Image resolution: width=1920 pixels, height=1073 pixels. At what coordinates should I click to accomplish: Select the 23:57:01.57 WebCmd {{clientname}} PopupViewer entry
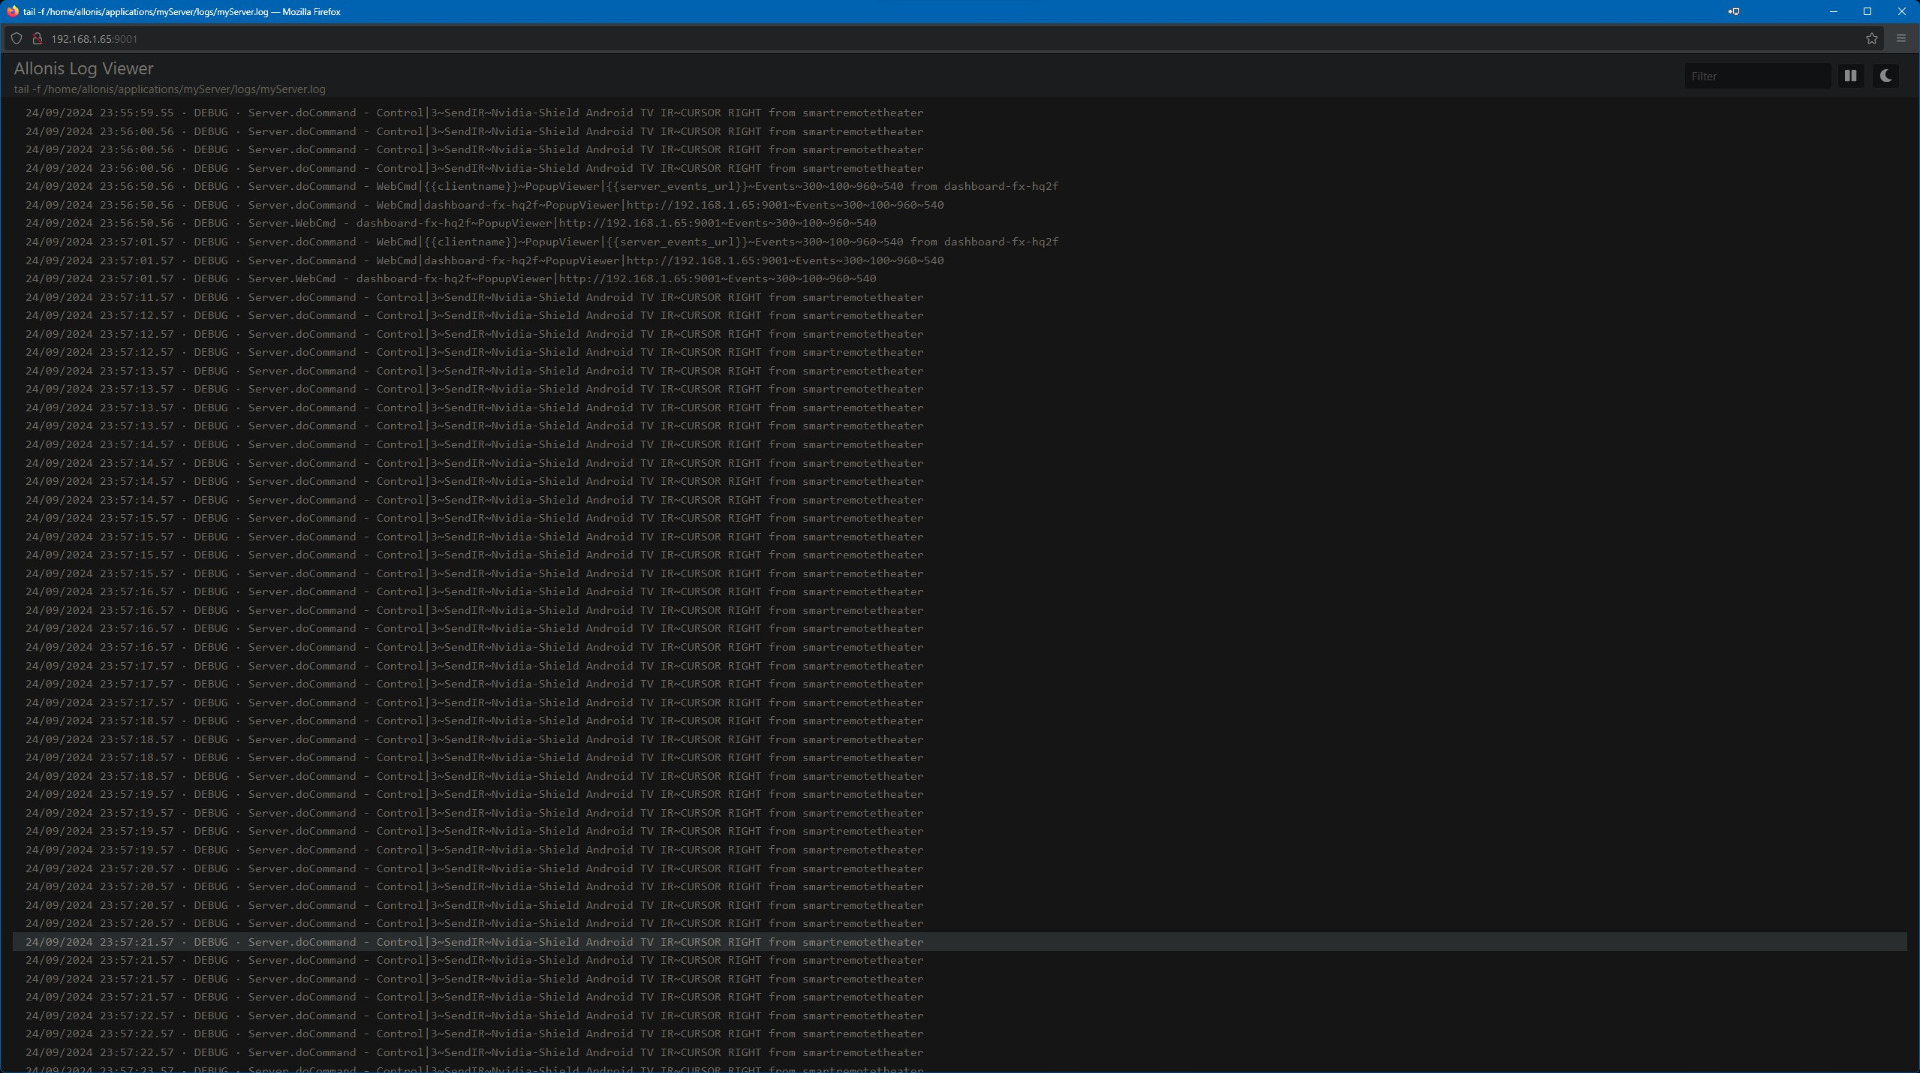(959, 242)
